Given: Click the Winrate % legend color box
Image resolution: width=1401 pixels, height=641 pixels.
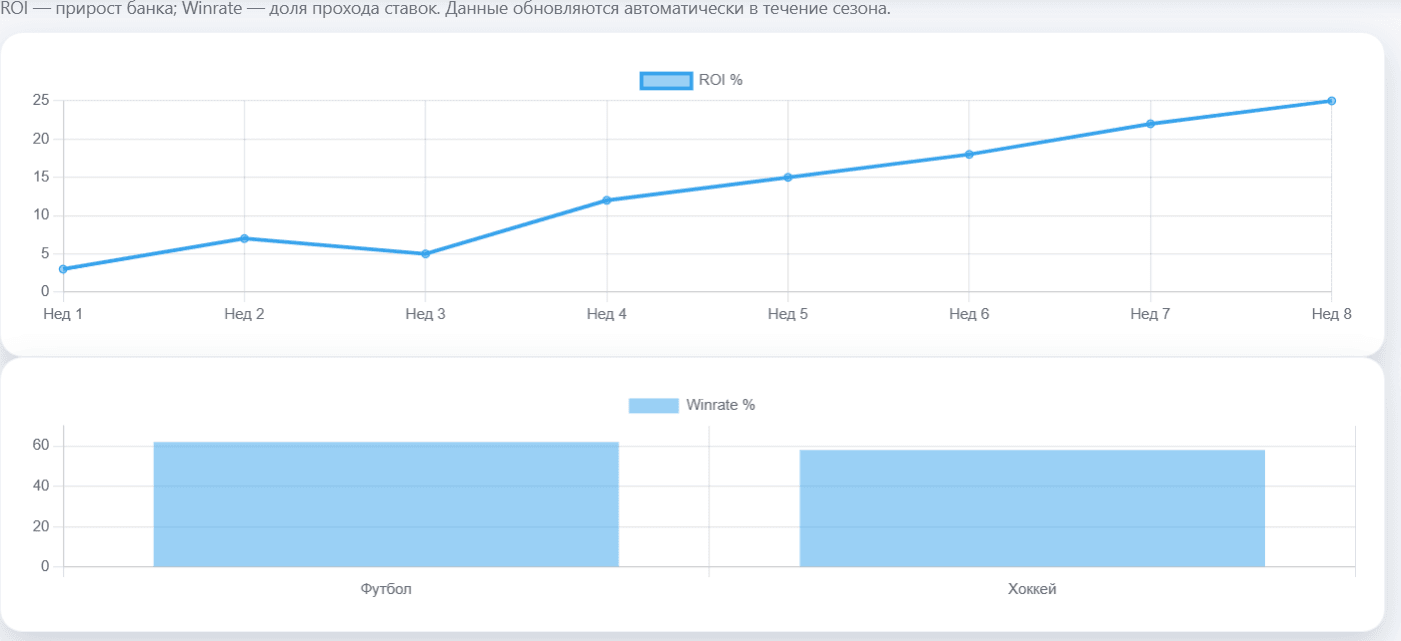Looking at the screenshot, I should point(653,405).
